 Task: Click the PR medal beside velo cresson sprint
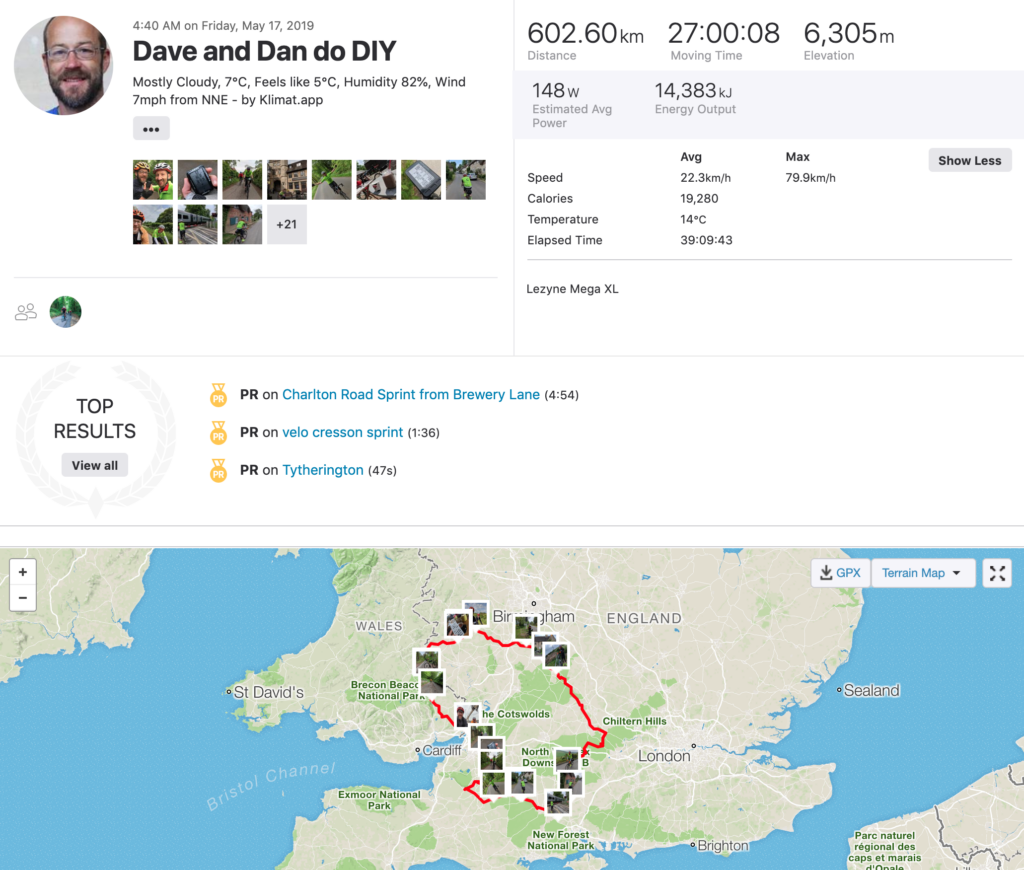tap(218, 433)
